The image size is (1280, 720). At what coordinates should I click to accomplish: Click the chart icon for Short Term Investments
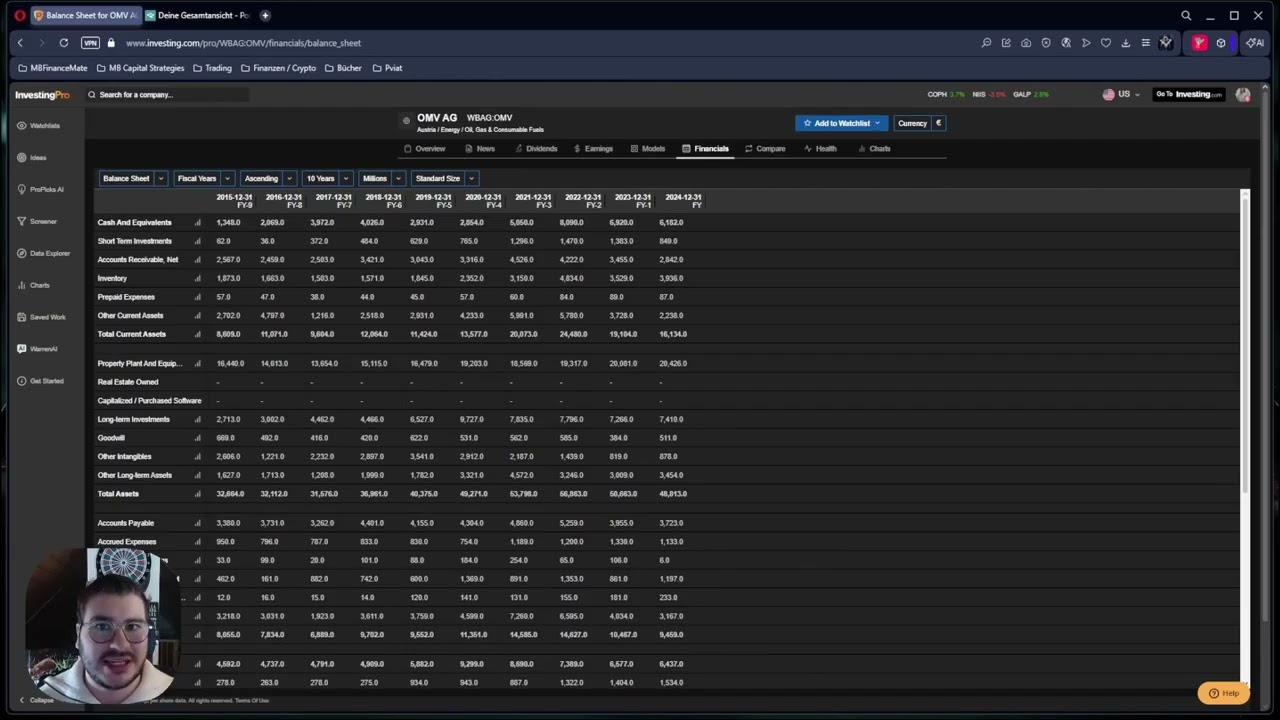tap(197, 241)
